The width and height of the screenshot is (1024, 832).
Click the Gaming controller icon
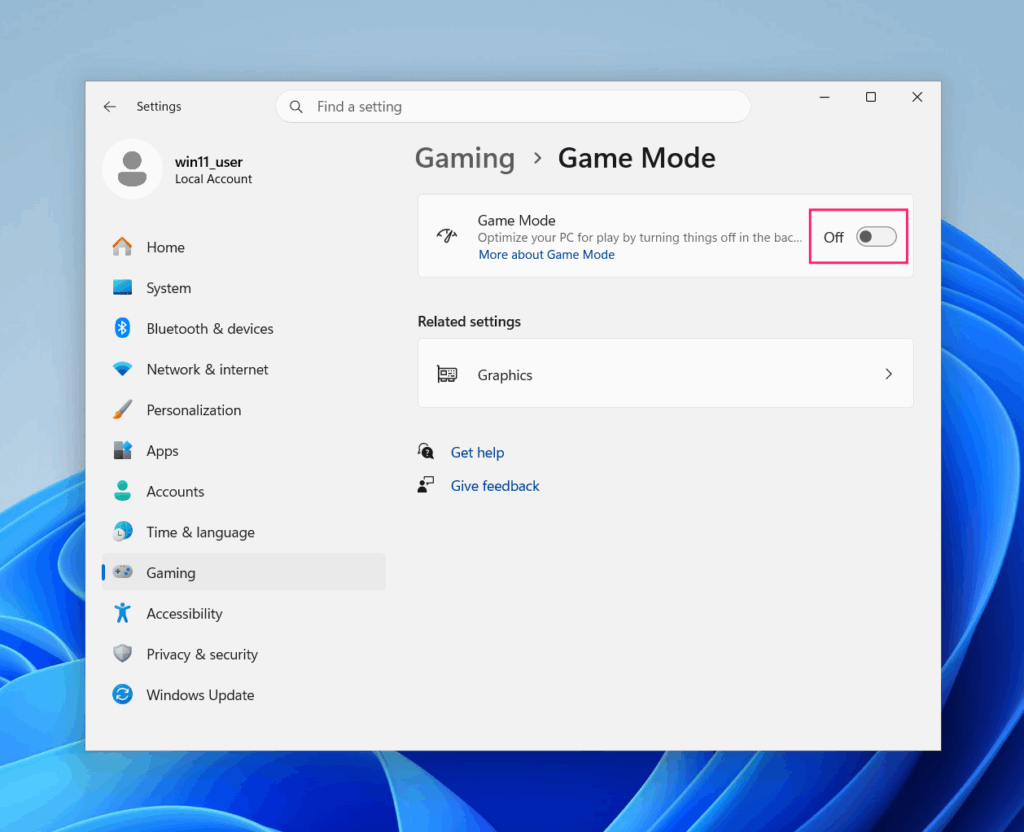123,572
